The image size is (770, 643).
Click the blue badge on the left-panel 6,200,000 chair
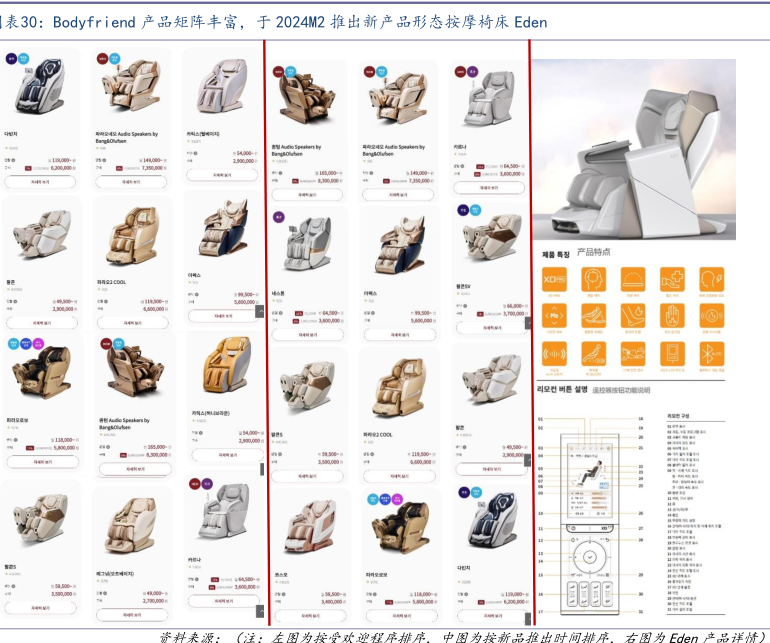tap(24, 58)
